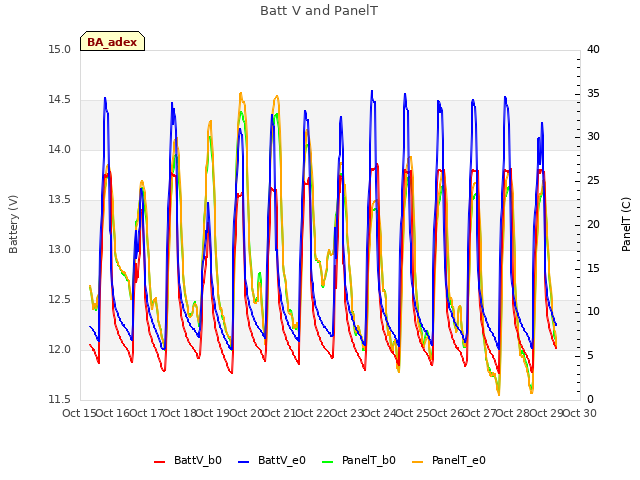Click the 25 right axis tick label
This screenshot has width=640, height=480.
point(593,181)
